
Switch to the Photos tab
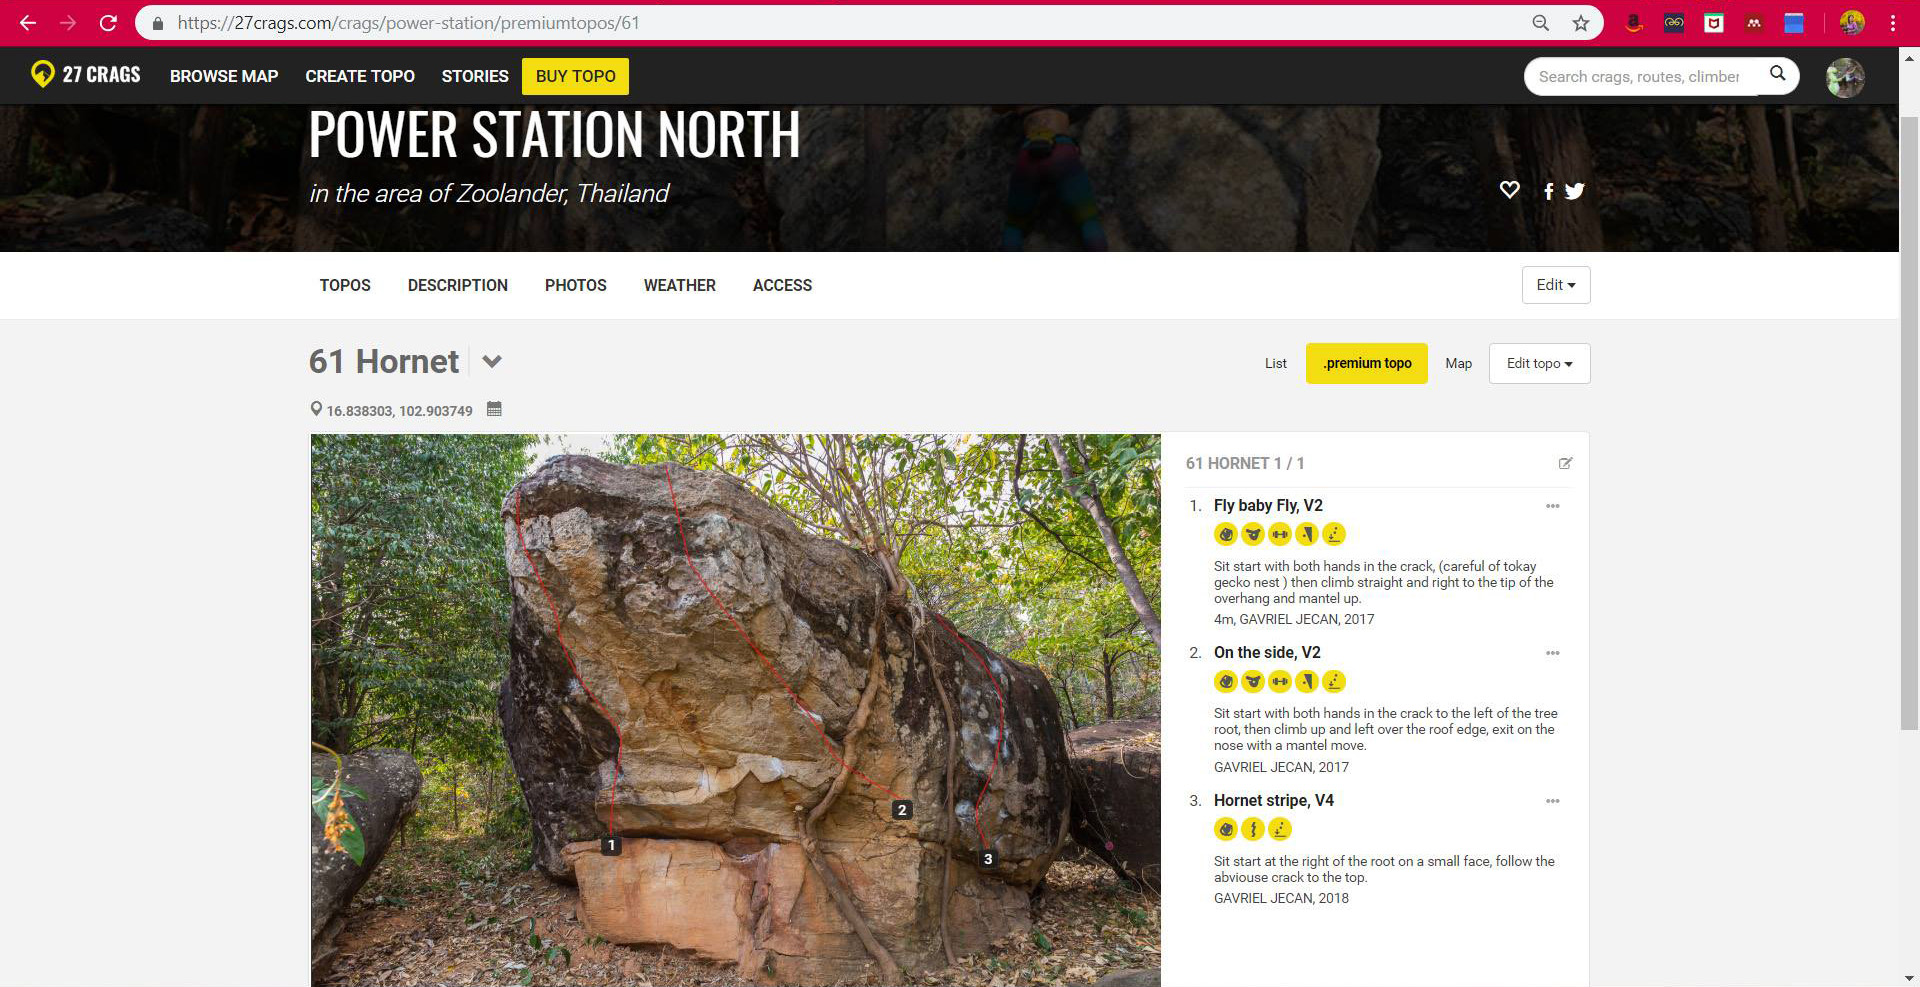(x=576, y=285)
